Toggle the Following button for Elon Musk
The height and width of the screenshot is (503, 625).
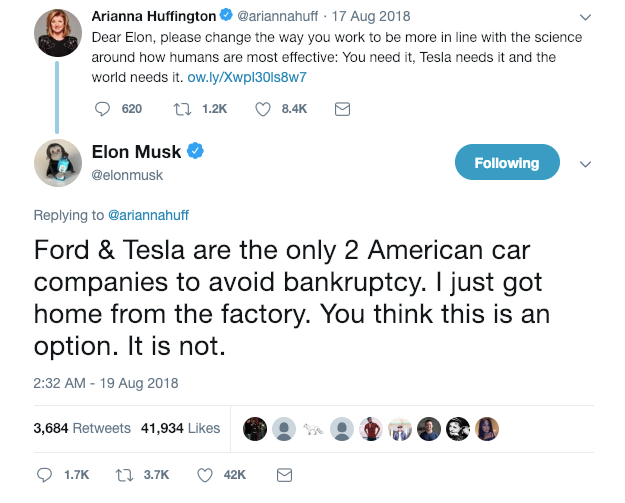506,163
